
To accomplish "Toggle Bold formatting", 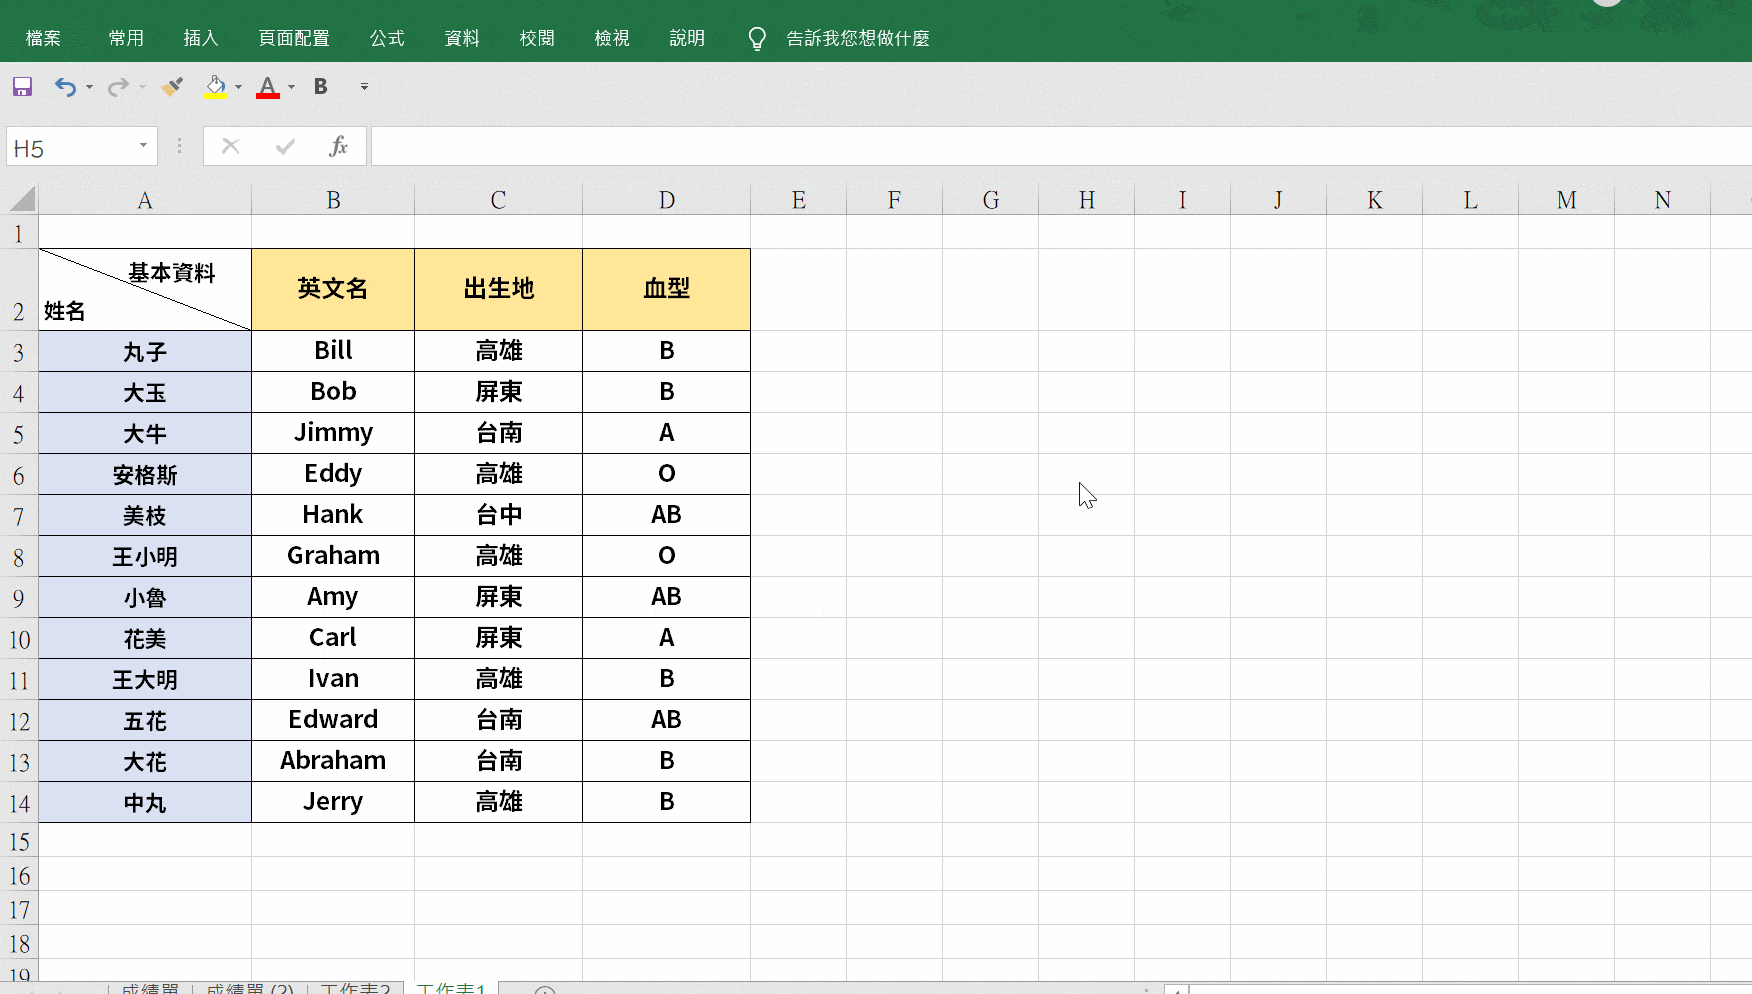I will 320,87.
